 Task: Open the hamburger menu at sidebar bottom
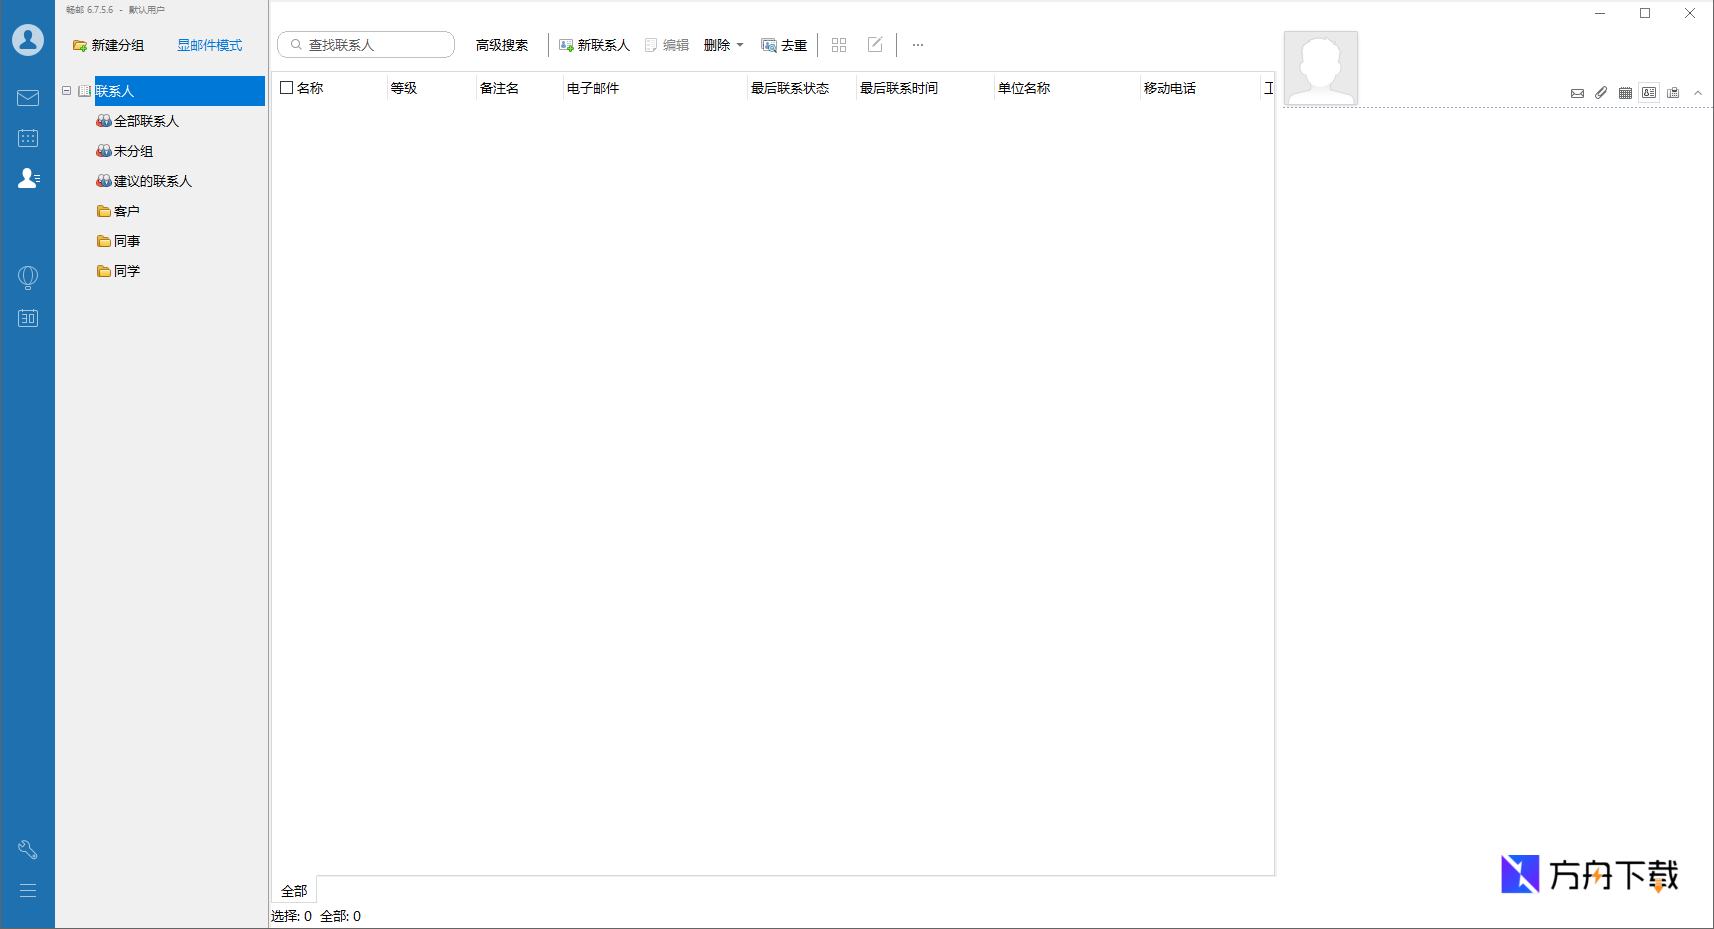pyautogui.click(x=28, y=890)
